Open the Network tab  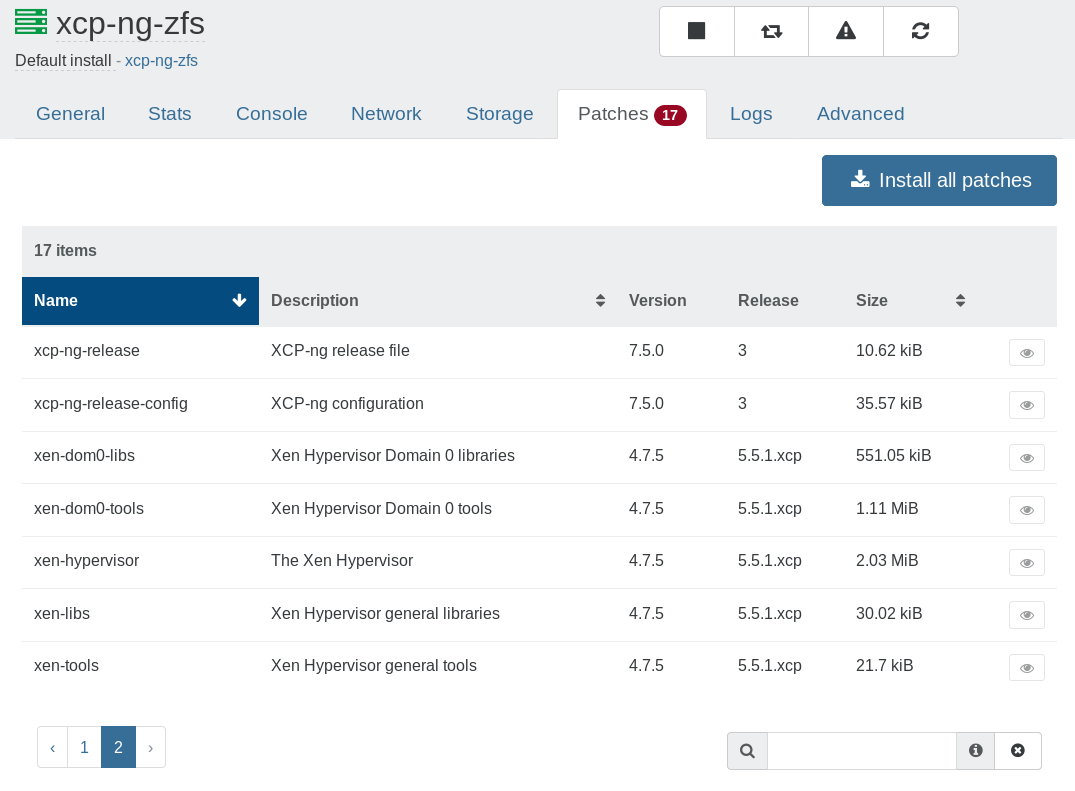coord(386,114)
